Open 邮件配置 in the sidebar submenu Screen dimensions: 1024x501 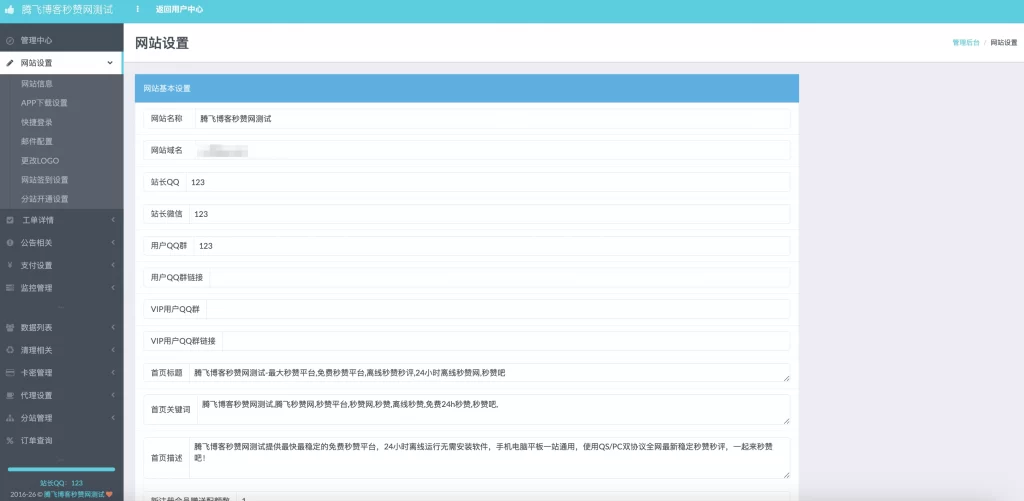pos(37,141)
